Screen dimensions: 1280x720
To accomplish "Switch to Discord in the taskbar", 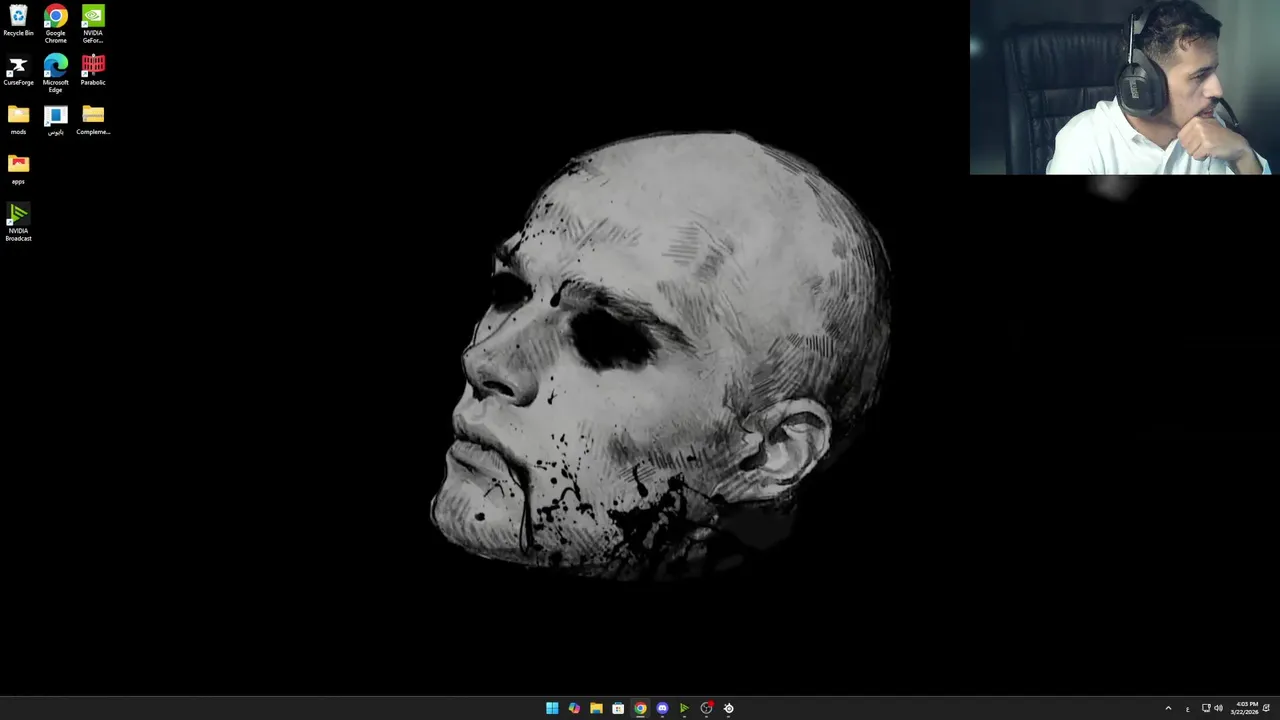I will 662,708.
